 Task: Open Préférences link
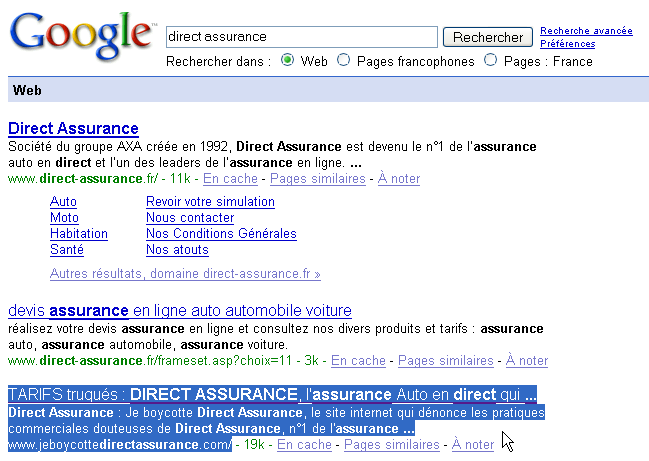567,43
